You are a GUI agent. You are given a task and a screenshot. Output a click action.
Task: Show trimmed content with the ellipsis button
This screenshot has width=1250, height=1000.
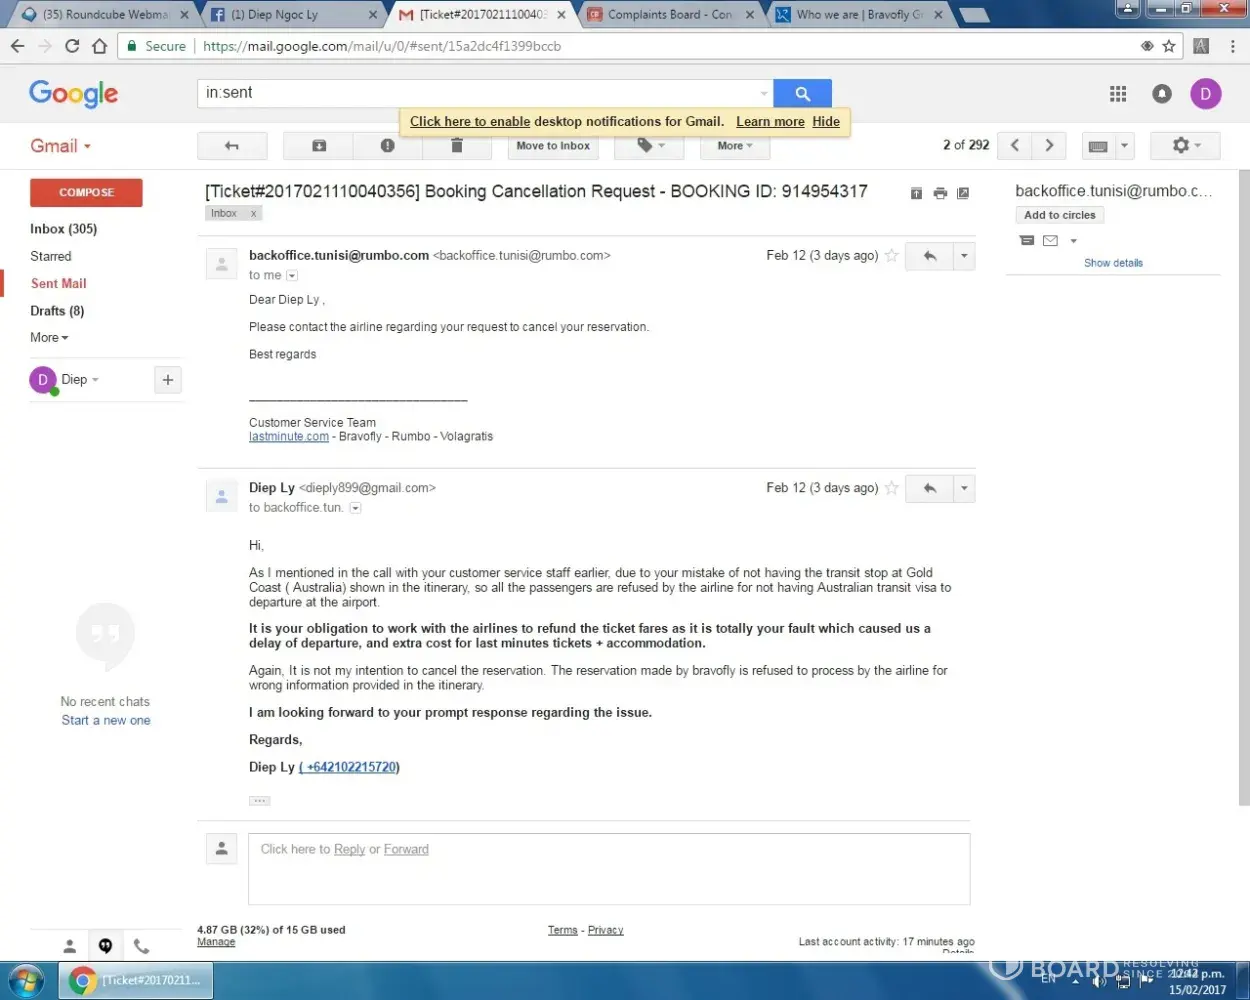tap(259, 801)
